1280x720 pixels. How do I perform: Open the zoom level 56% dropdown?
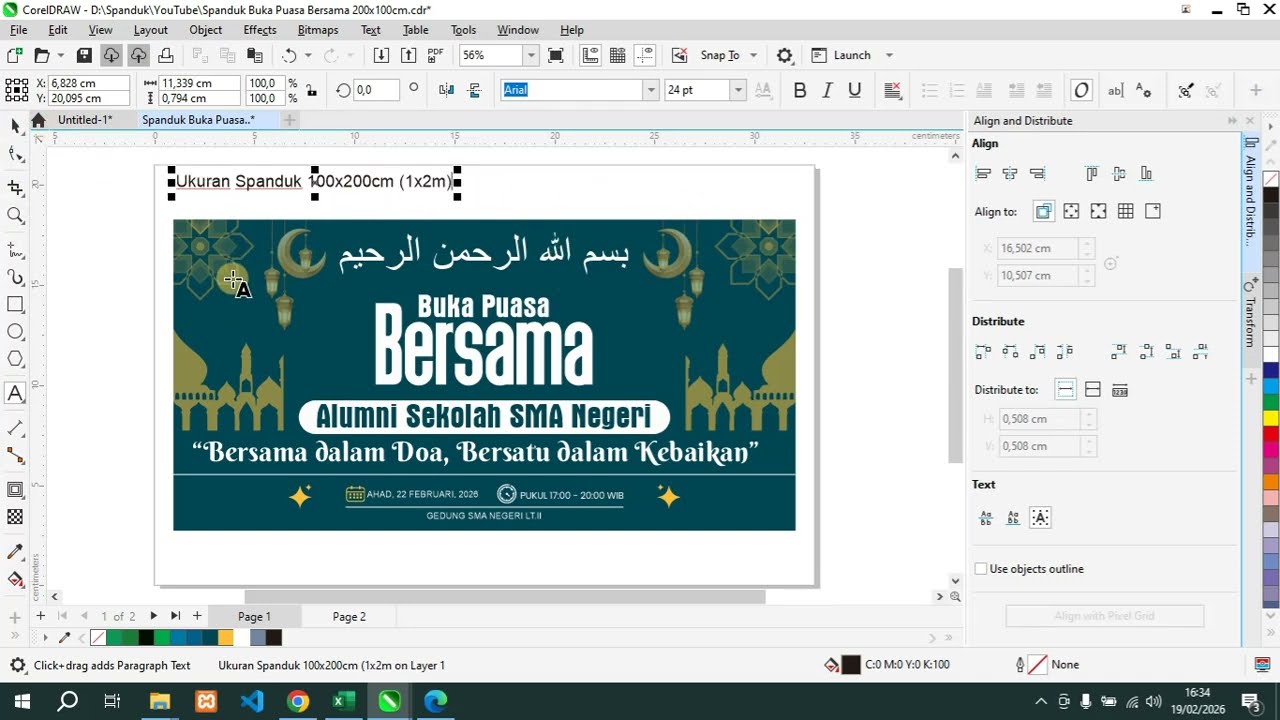pos(531,55)
